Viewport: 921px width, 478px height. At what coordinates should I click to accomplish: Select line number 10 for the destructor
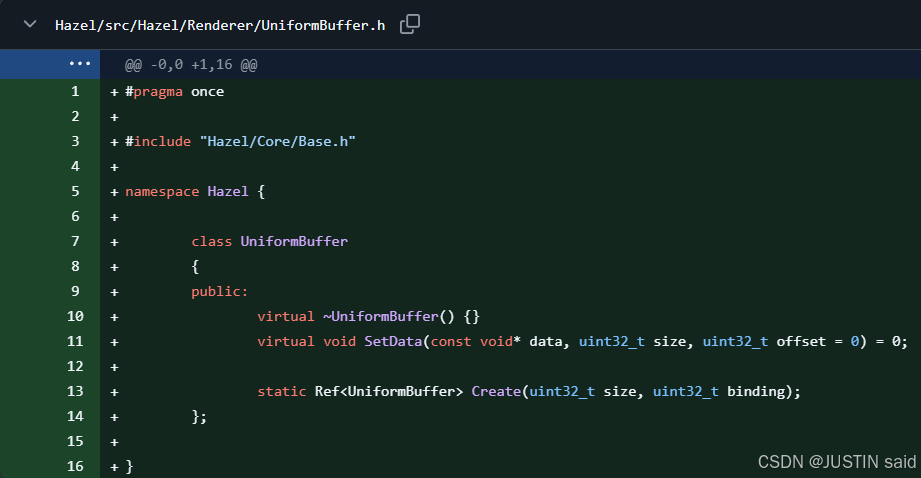(x=75, y=316)
